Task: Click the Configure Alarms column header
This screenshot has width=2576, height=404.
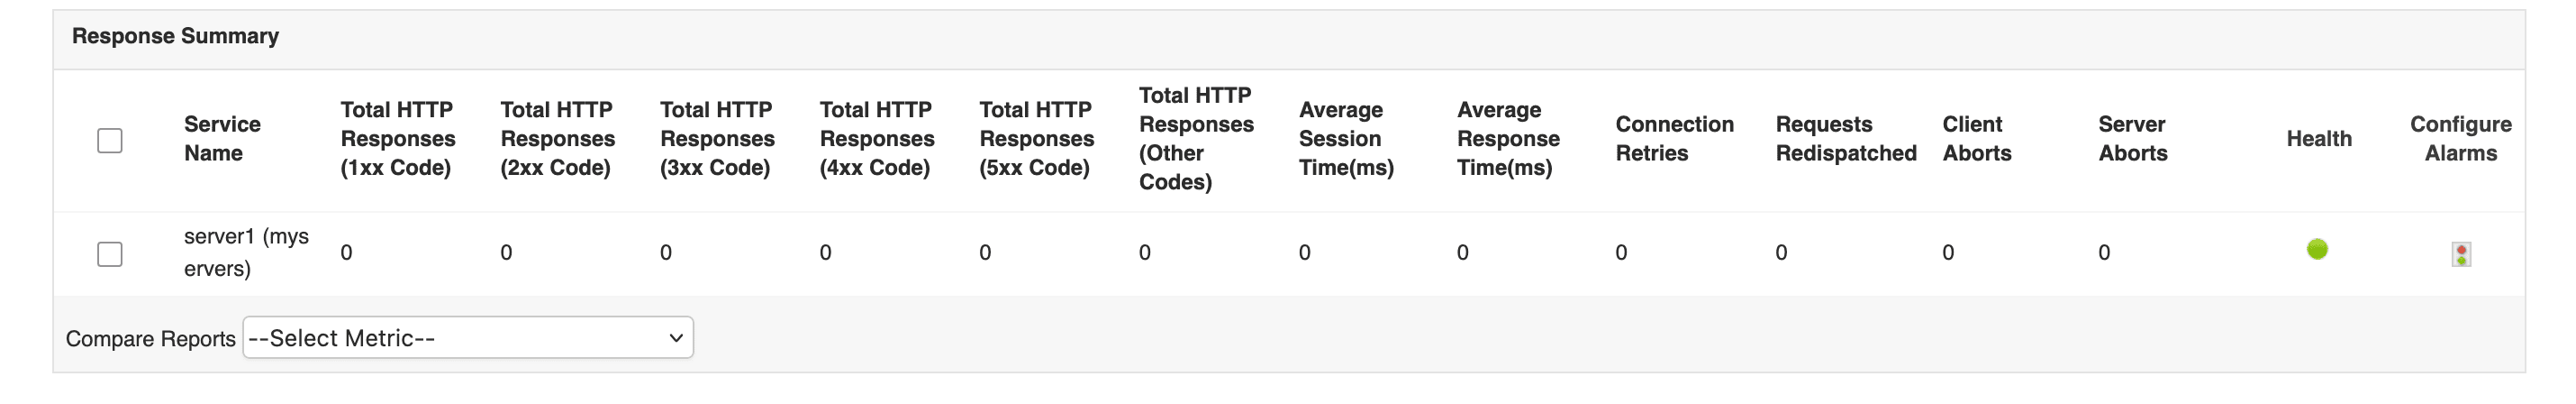Action: pos(2460,139)
